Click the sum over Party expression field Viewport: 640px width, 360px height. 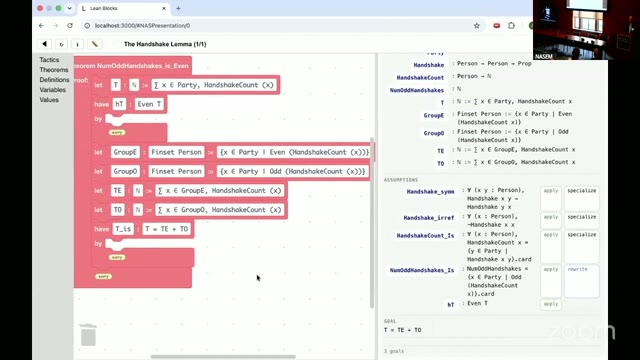[x=214, y=85]
